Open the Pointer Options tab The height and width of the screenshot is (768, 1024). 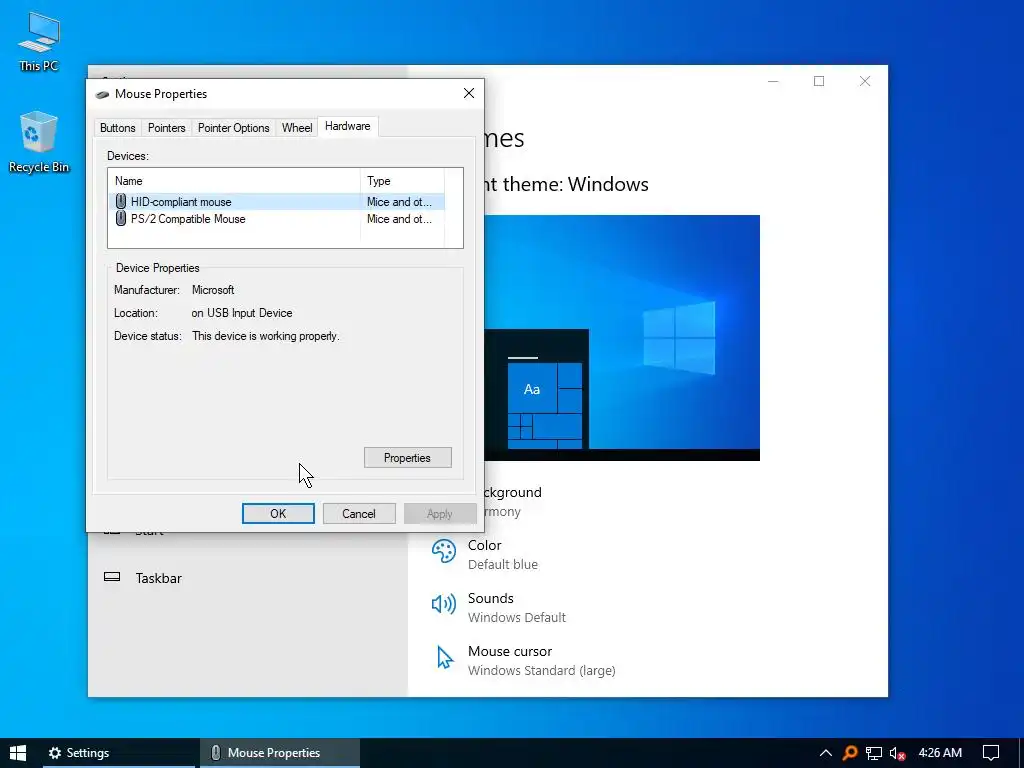click(x=234, y=128)
